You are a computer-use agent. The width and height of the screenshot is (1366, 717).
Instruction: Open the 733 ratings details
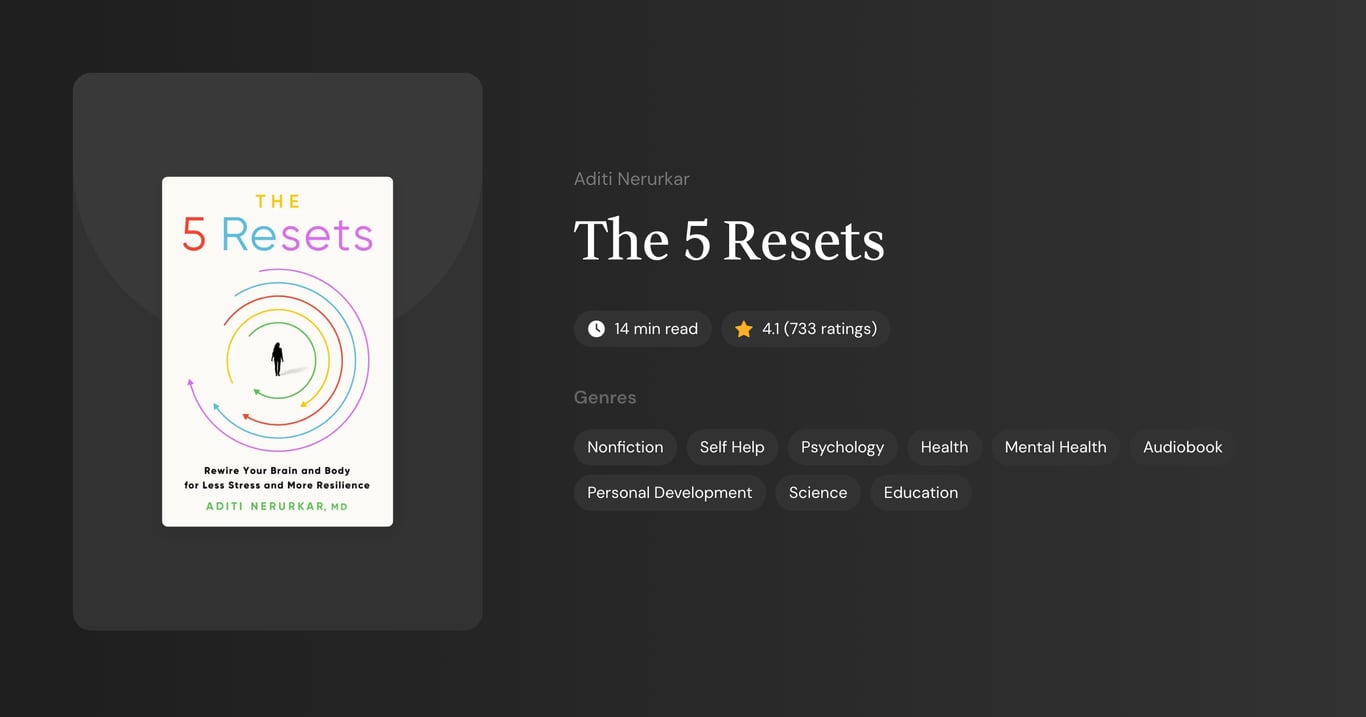click(831, 328)
